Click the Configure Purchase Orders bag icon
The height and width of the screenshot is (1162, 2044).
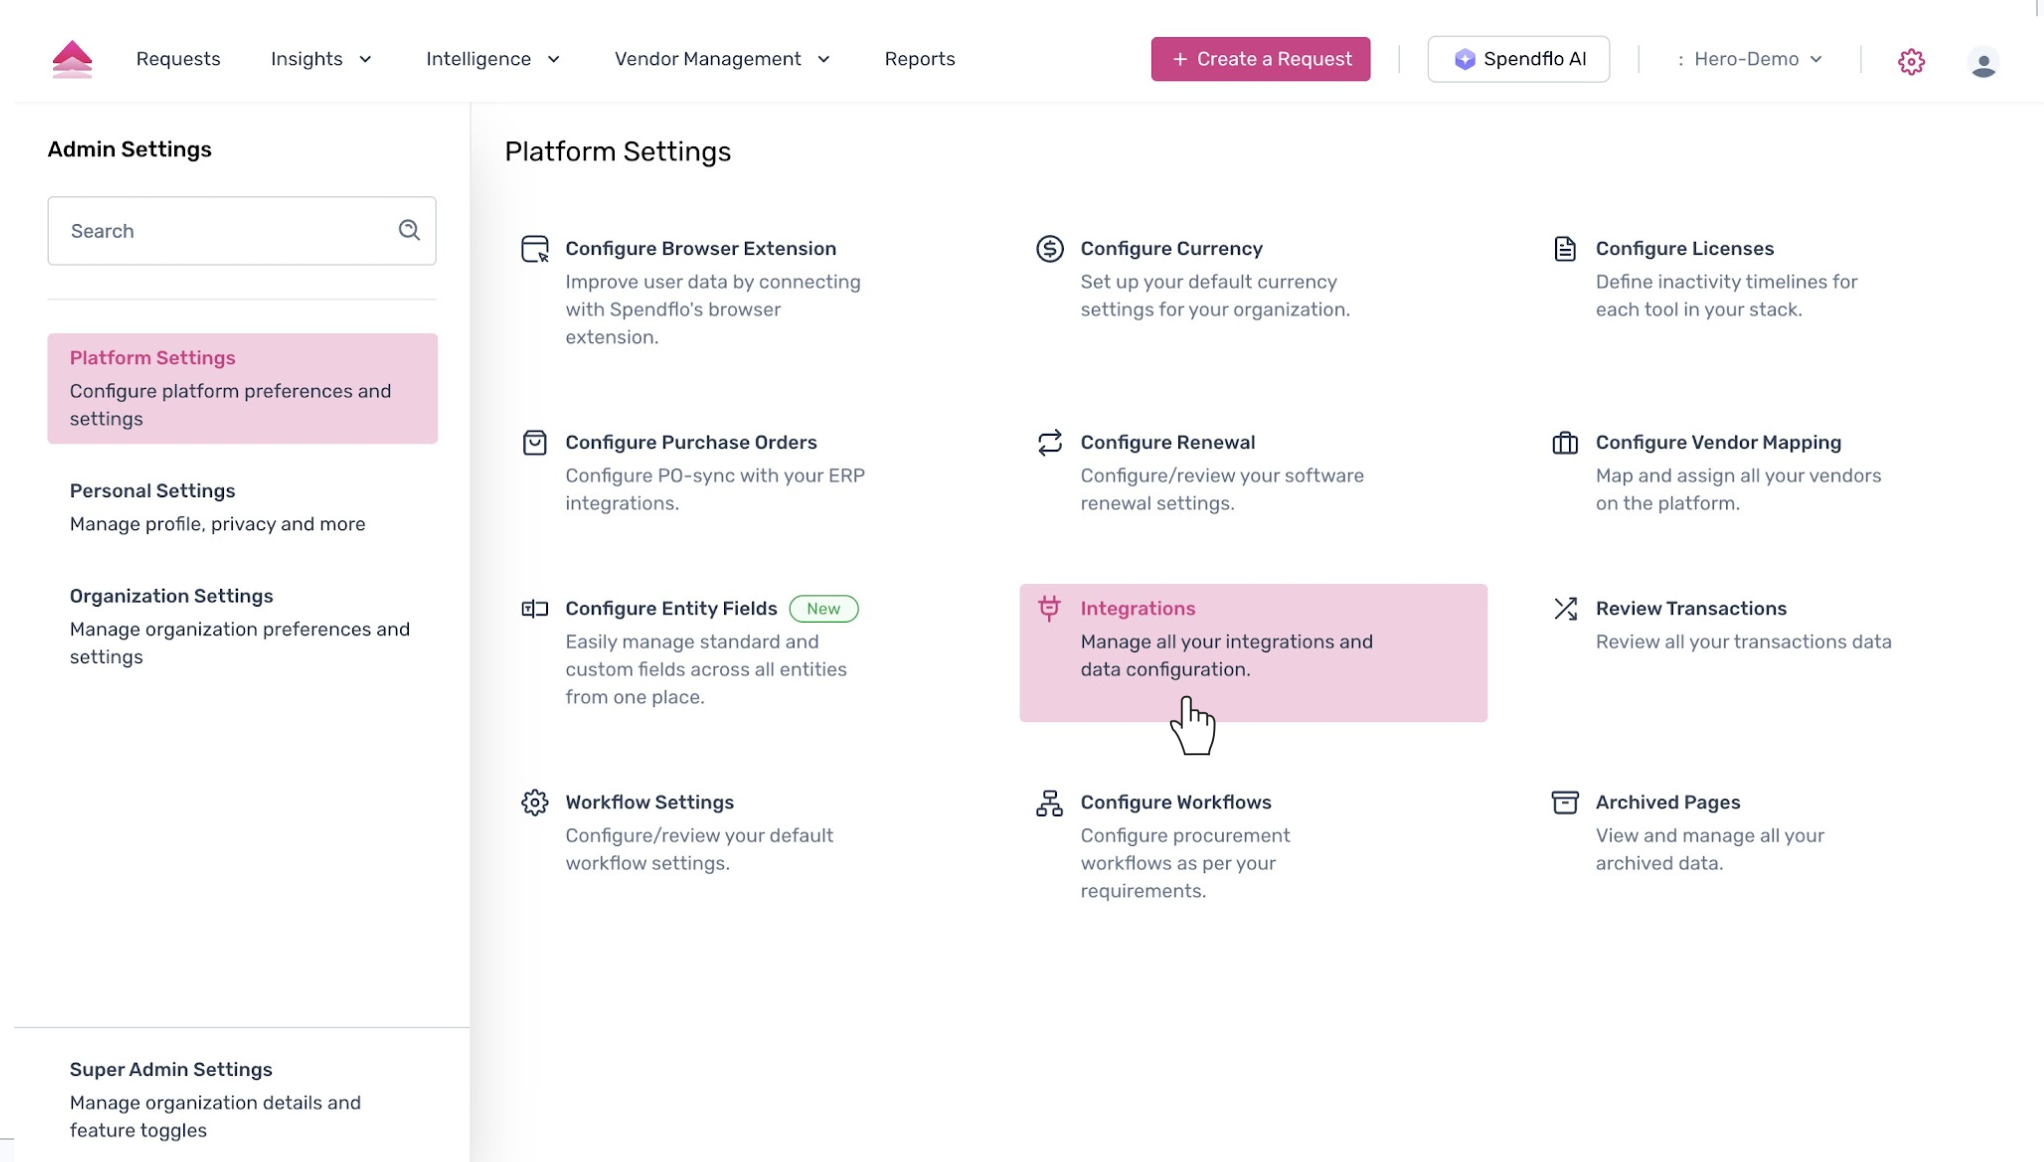coord(535,443)
